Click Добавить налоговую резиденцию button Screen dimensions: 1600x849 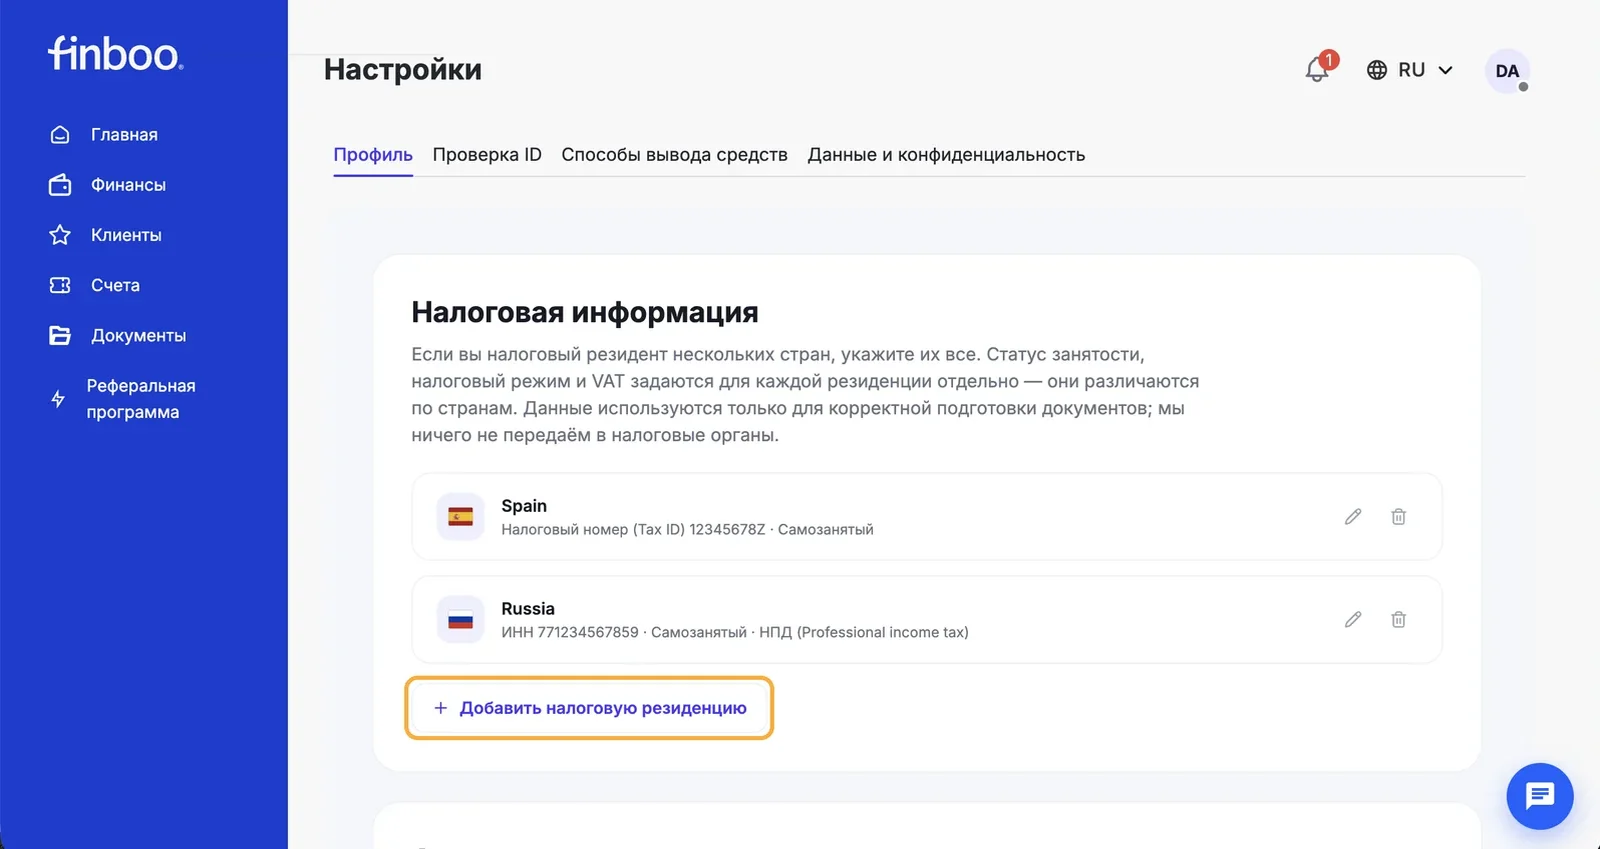point(589,708)
